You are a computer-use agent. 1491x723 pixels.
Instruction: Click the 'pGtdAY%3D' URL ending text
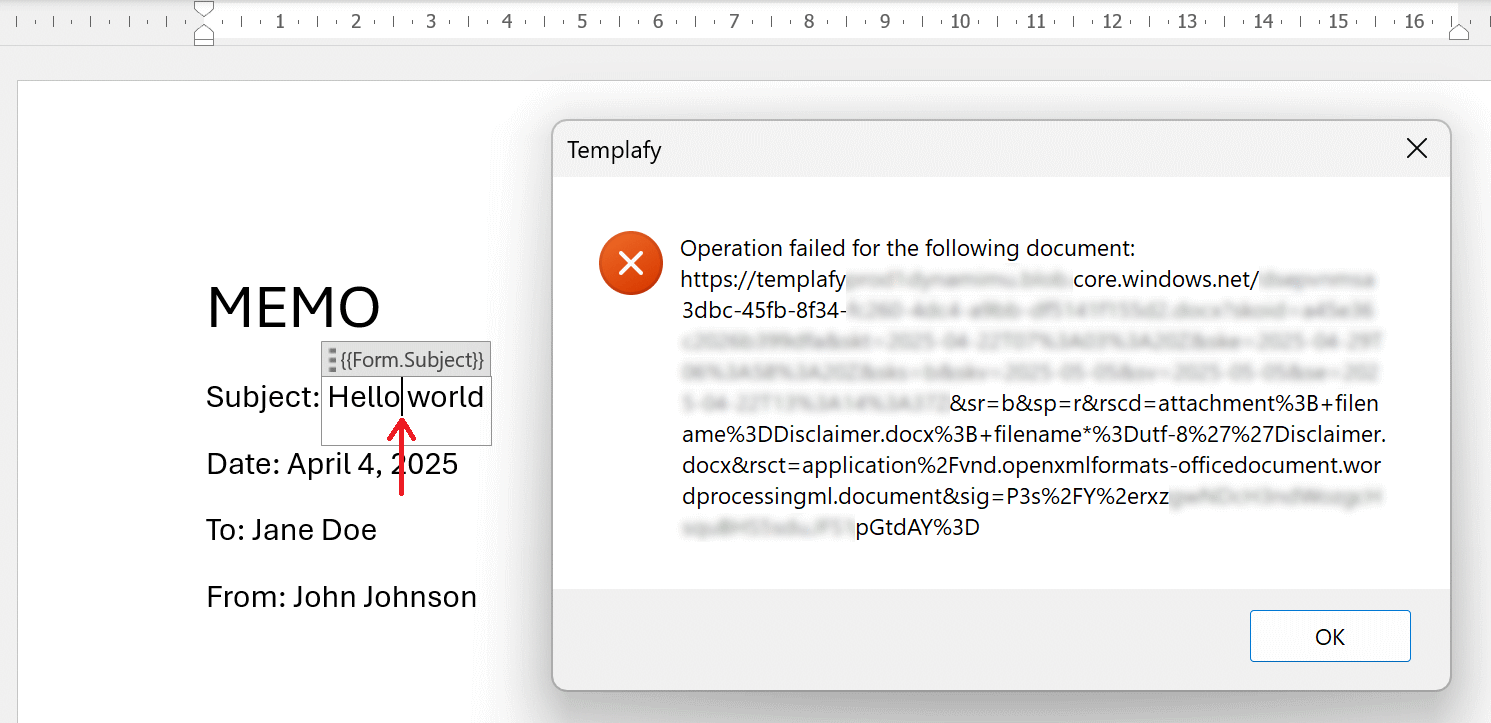tap(917, 528)
